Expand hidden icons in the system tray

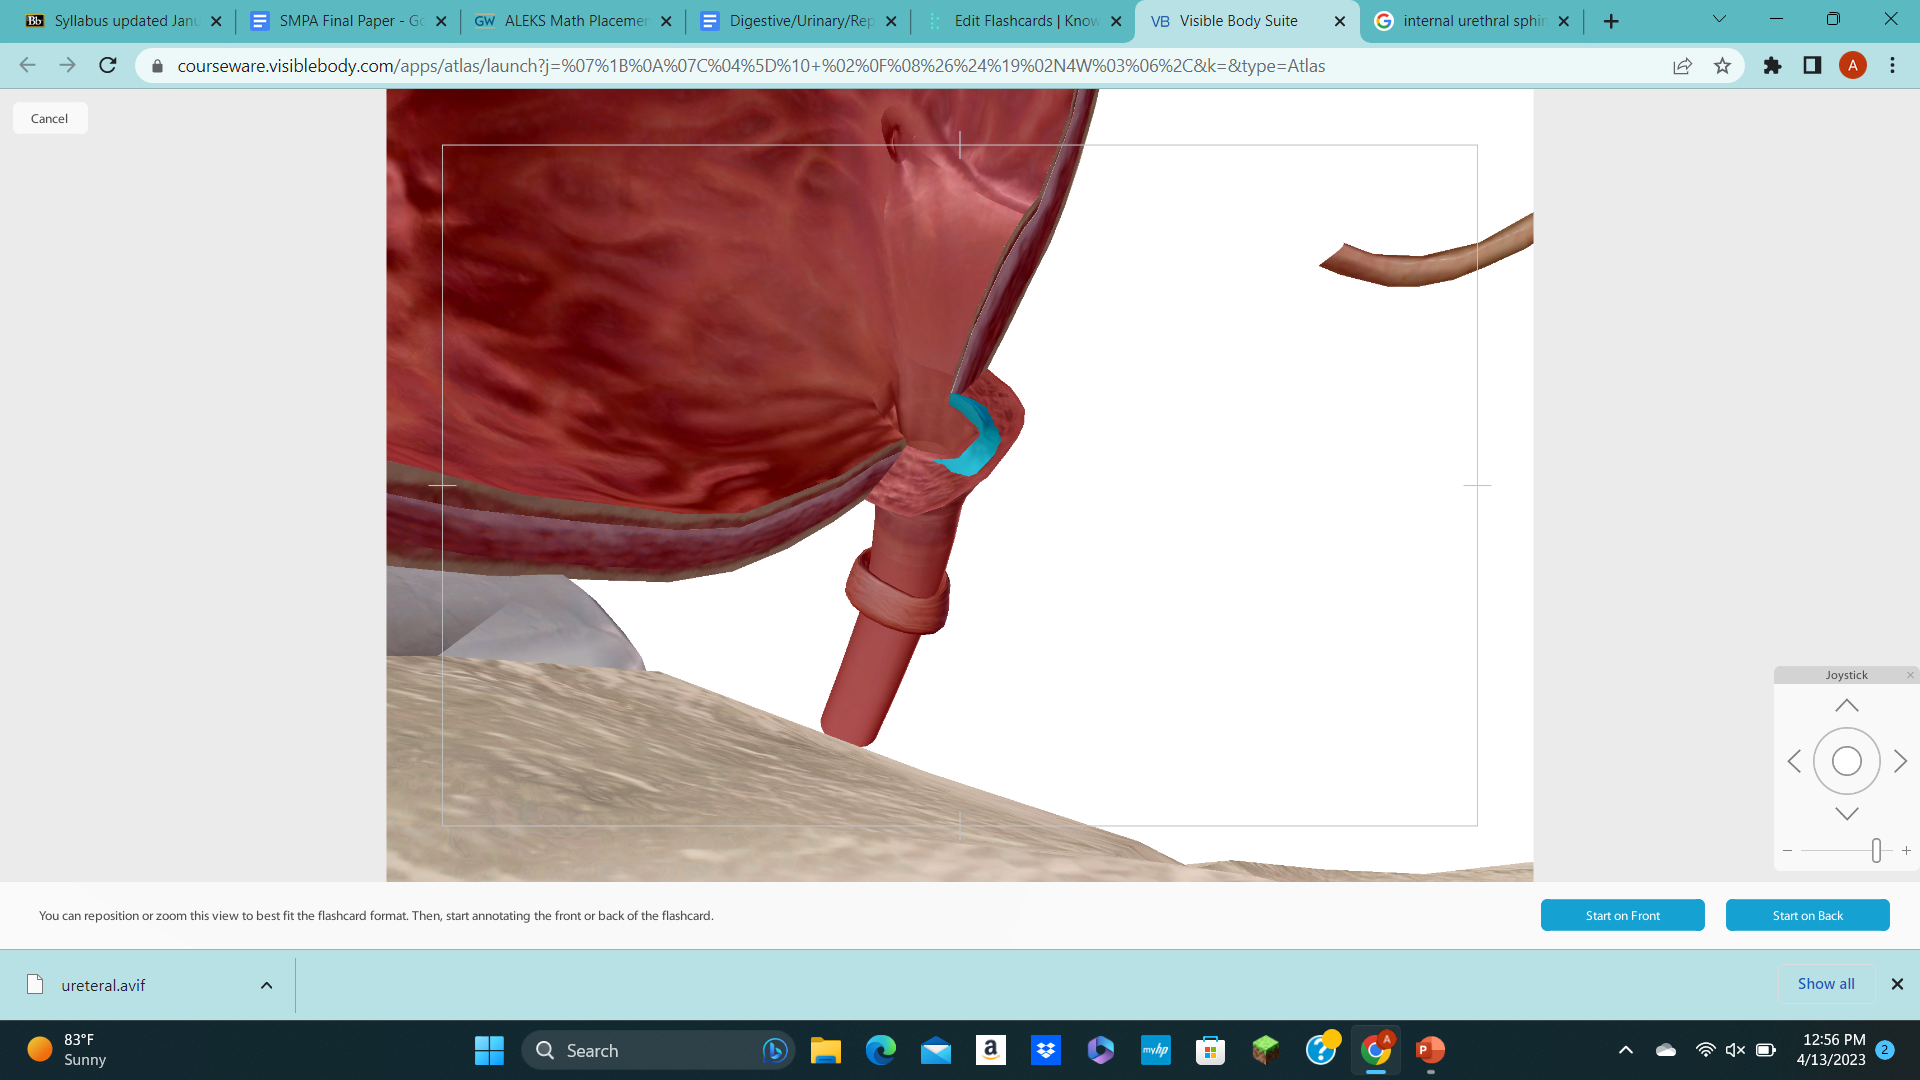(1624, 1050)
